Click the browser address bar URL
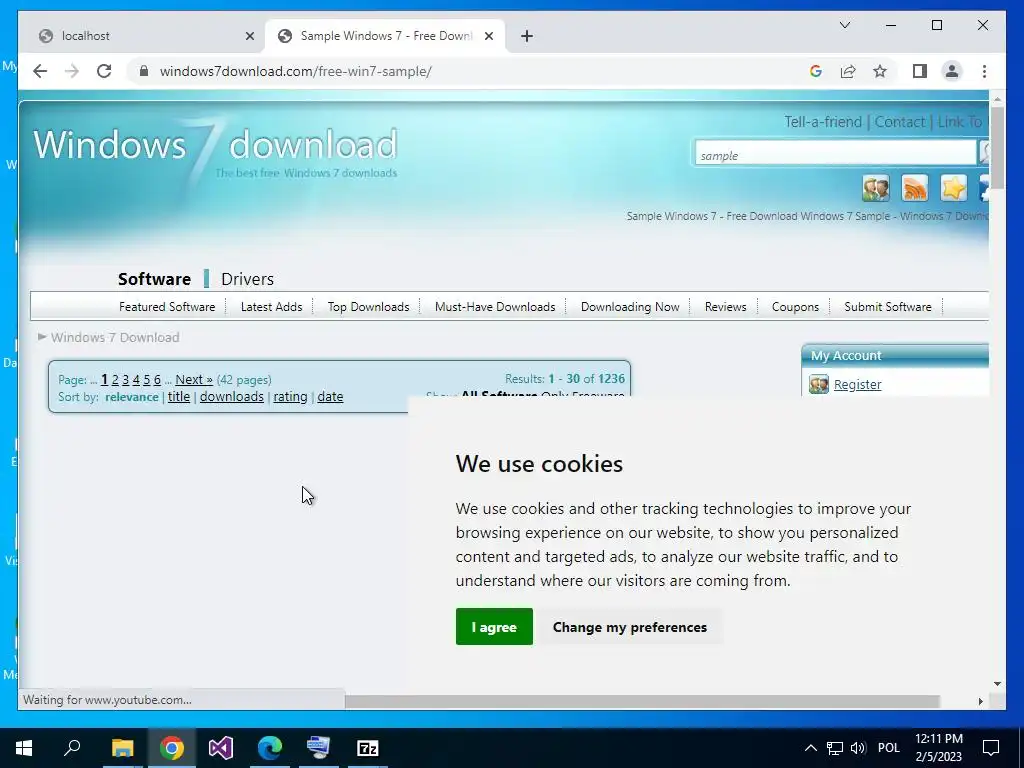 point(295,71)
